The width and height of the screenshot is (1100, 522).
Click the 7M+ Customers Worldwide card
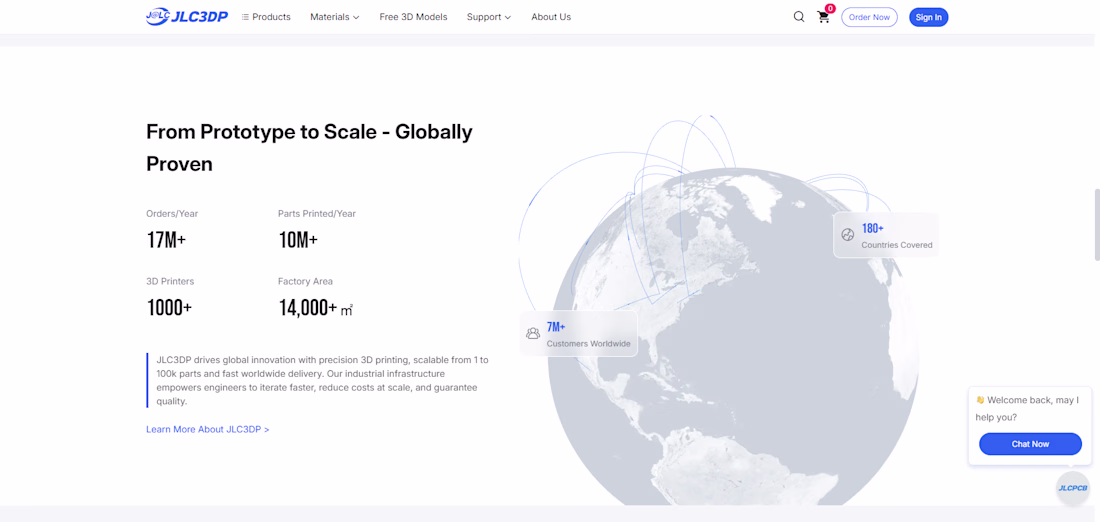[579, 334]
